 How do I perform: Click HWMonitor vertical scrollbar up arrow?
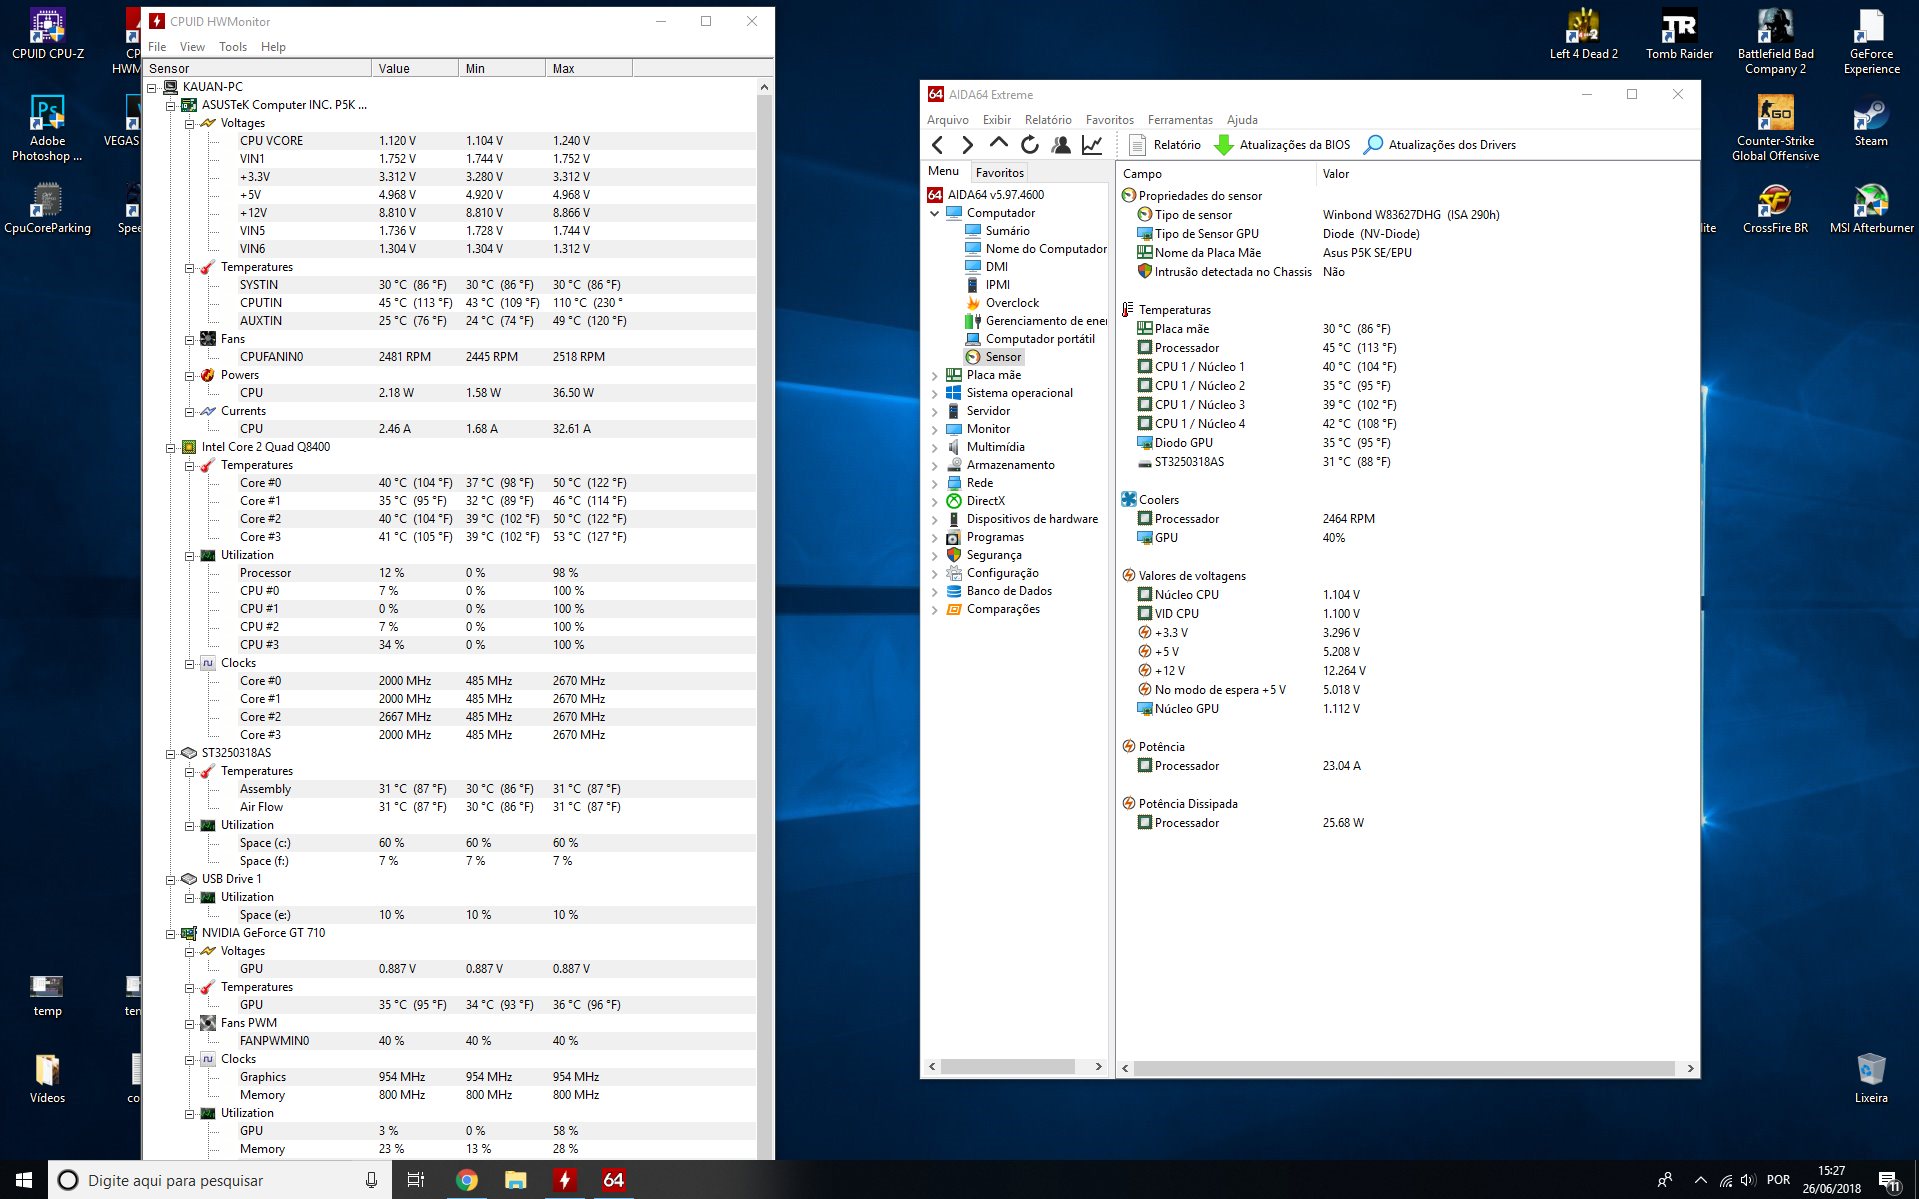(x=764, y=87)
